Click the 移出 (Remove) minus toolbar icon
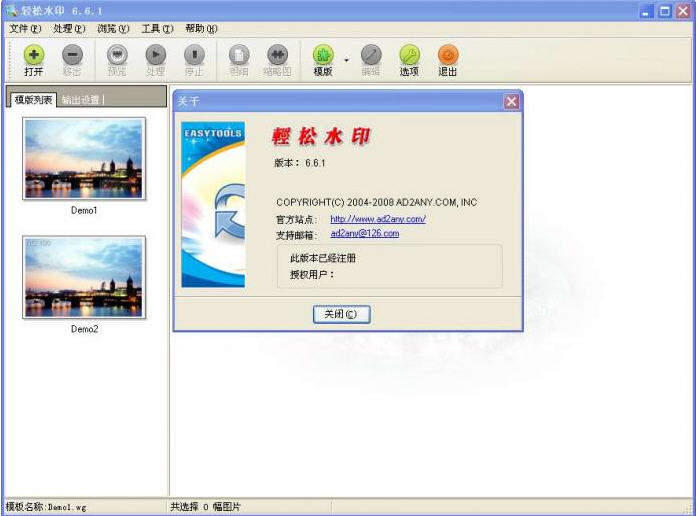696x516 pixels. tap(72, 55)
